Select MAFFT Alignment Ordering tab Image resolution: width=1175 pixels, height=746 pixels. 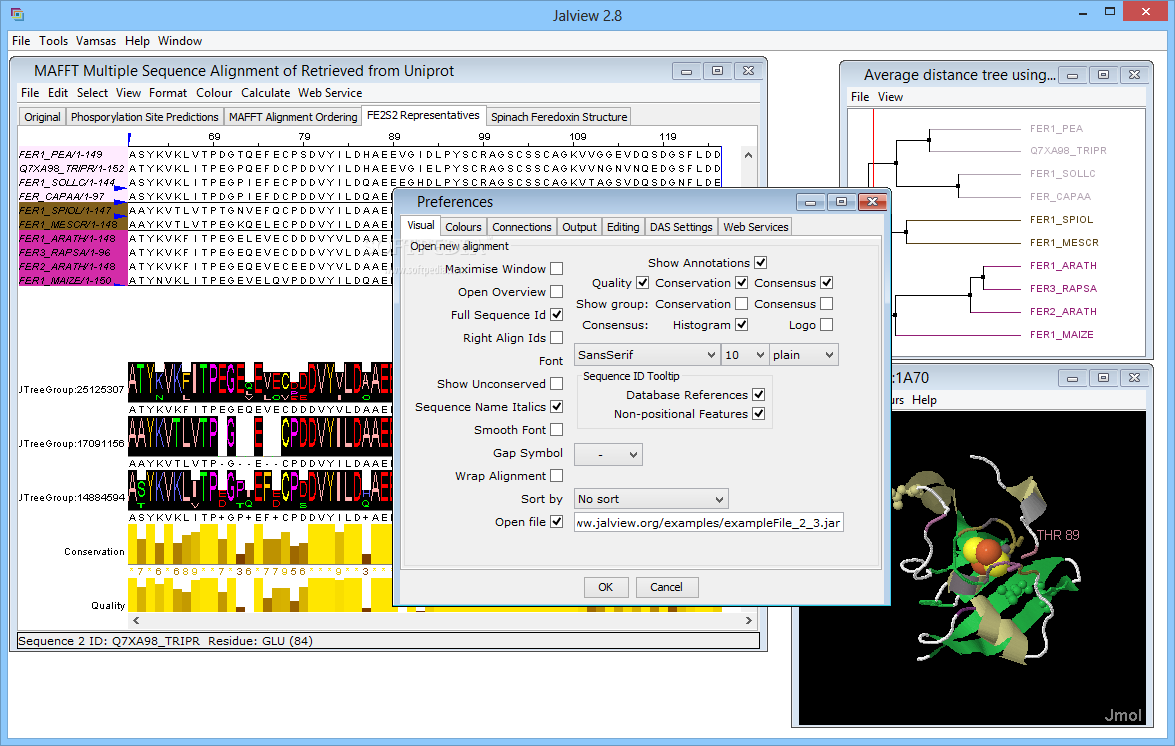click(x=293, y=117)
